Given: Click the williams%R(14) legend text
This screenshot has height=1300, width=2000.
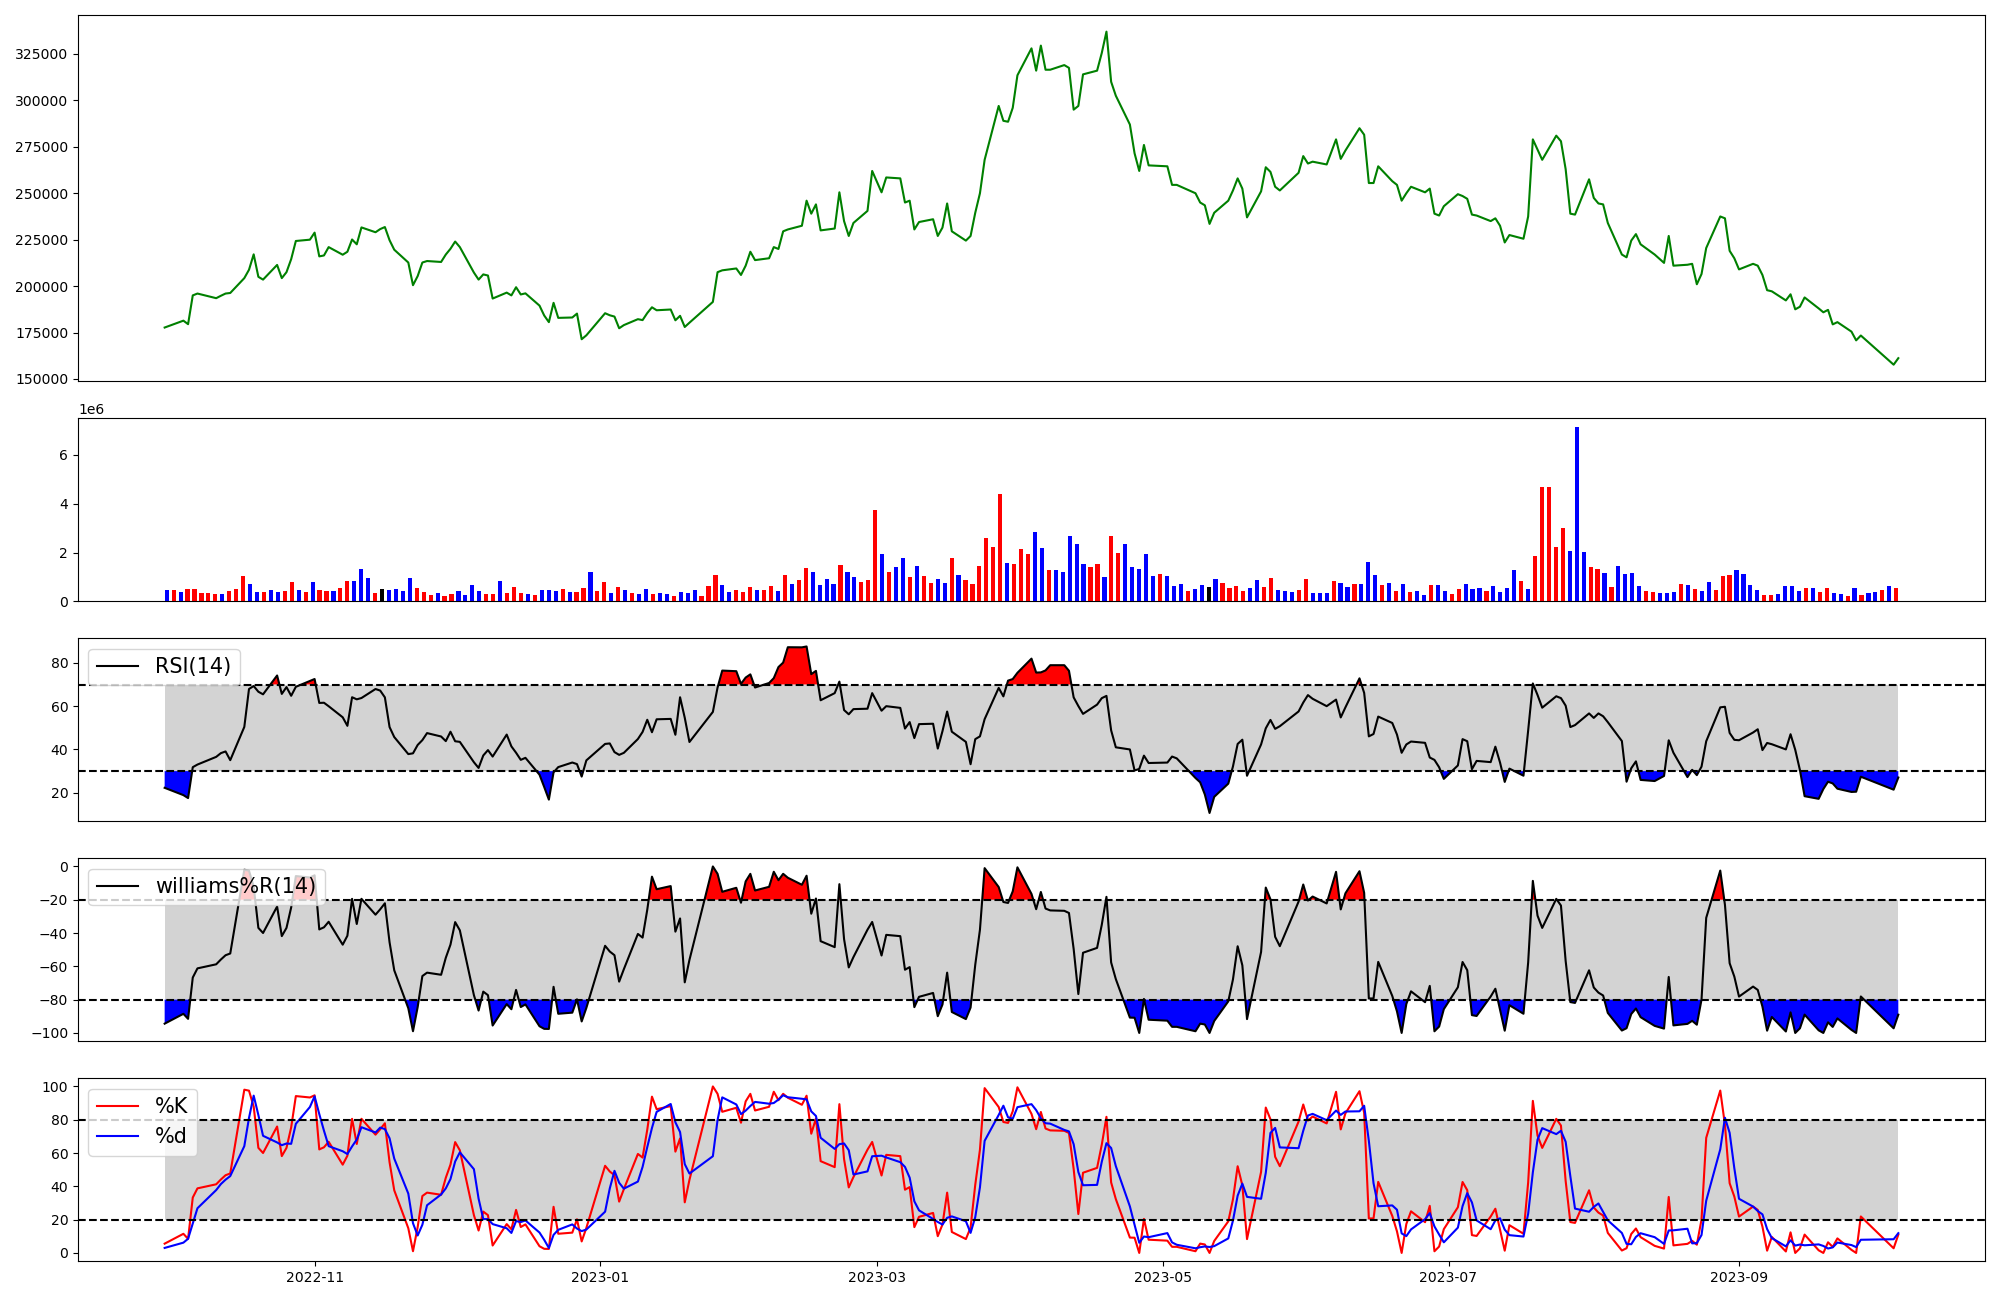Looking at the screenshot, I should click(x=235, y=886).
